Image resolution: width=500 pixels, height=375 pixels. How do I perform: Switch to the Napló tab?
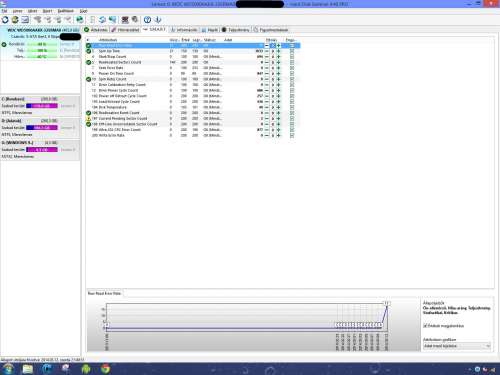[x=210, y=30]
